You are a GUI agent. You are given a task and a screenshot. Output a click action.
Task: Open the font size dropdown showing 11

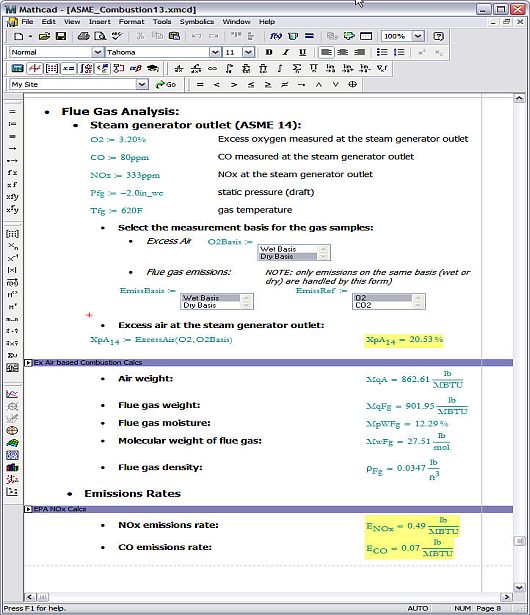(x=248, y=52)
